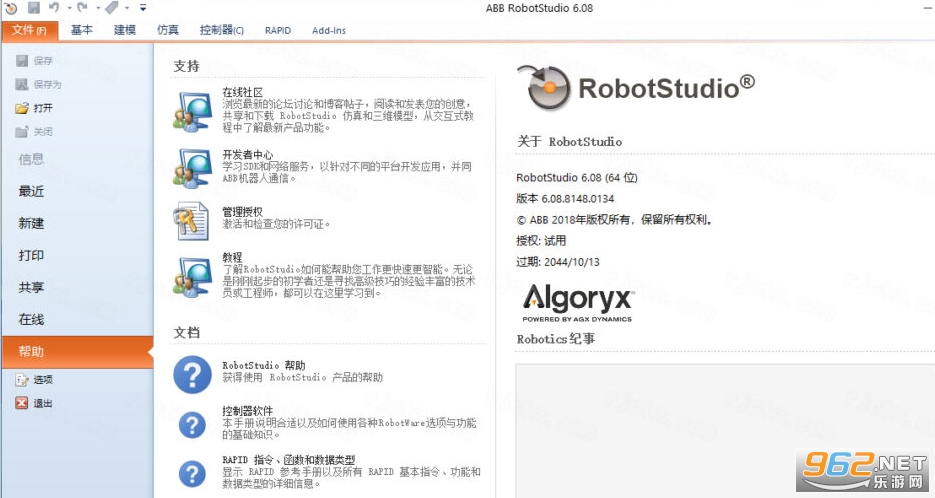935x498 pixels.
Task: Click the RobotStudio logo in the about panel
Action: (636, 88)
